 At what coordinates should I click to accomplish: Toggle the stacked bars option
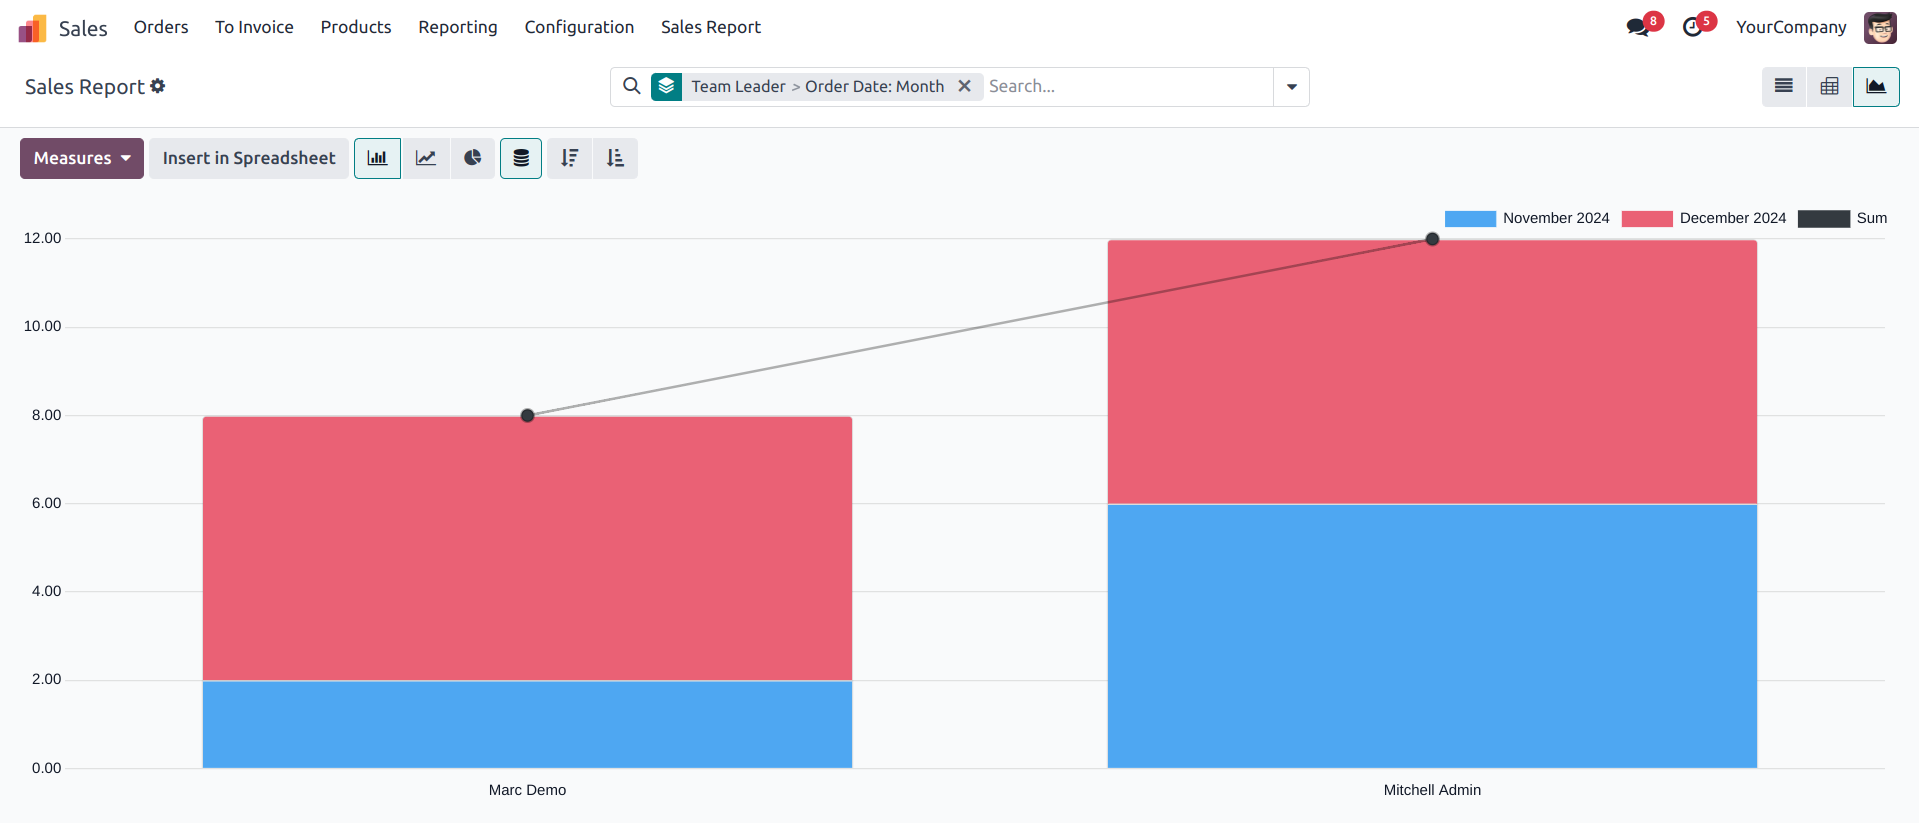tap(521, 158)
